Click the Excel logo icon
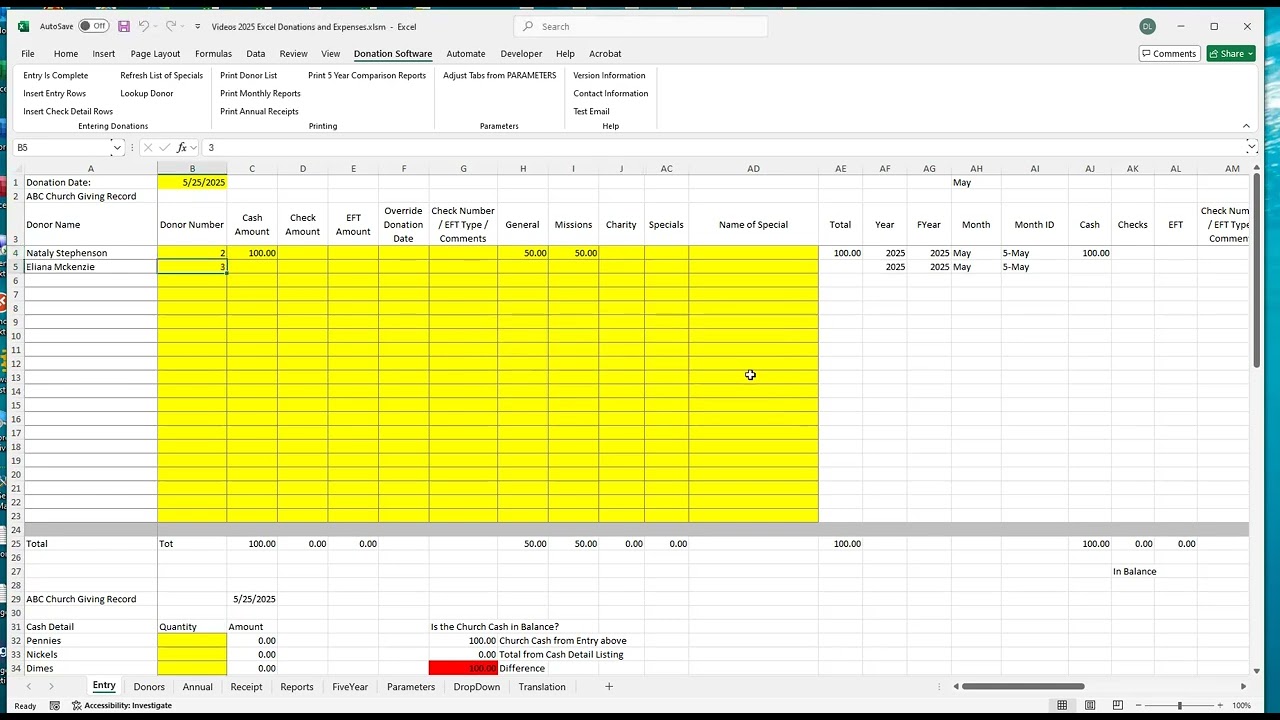Image resolution: width=1280 pixels, height=720 pixels. coord(24,26)
